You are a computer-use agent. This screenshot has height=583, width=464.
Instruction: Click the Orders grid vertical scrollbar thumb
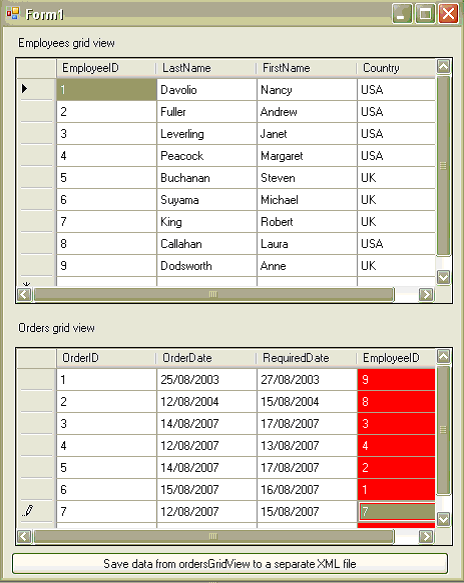coord(443,430)
